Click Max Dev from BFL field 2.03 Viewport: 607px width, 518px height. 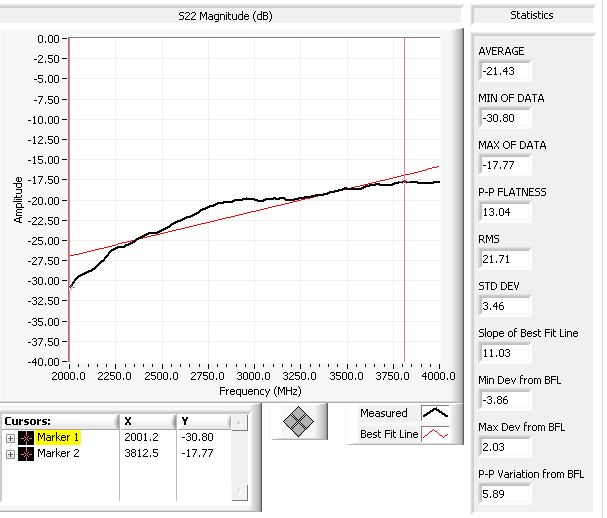tap(505, 447)
